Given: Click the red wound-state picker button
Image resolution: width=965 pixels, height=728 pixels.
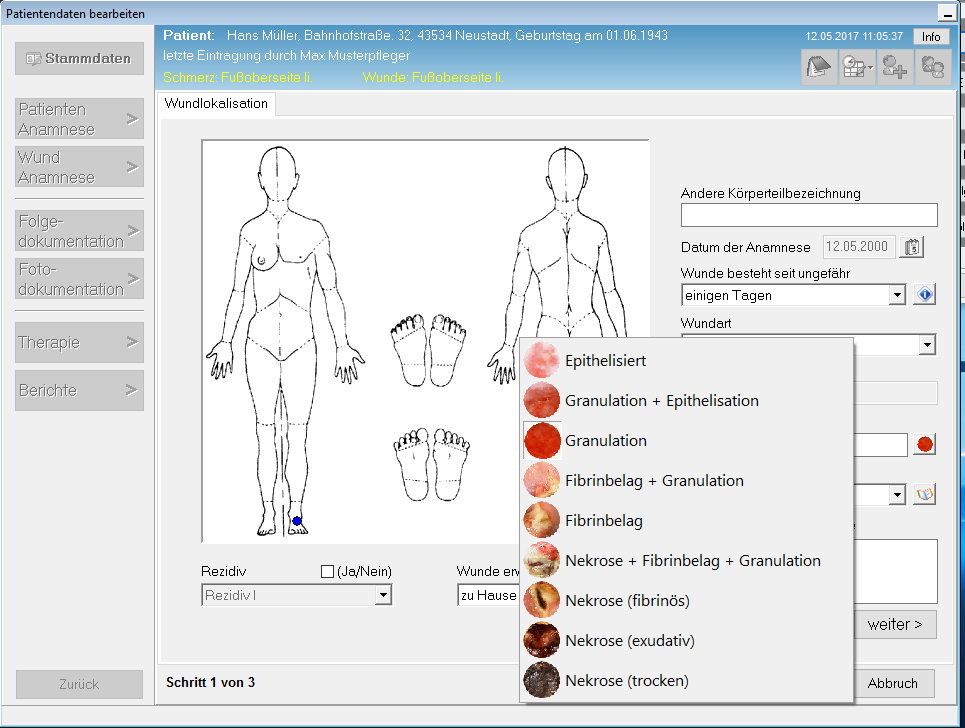Looking at the screenshot, I should coord(925,444).
